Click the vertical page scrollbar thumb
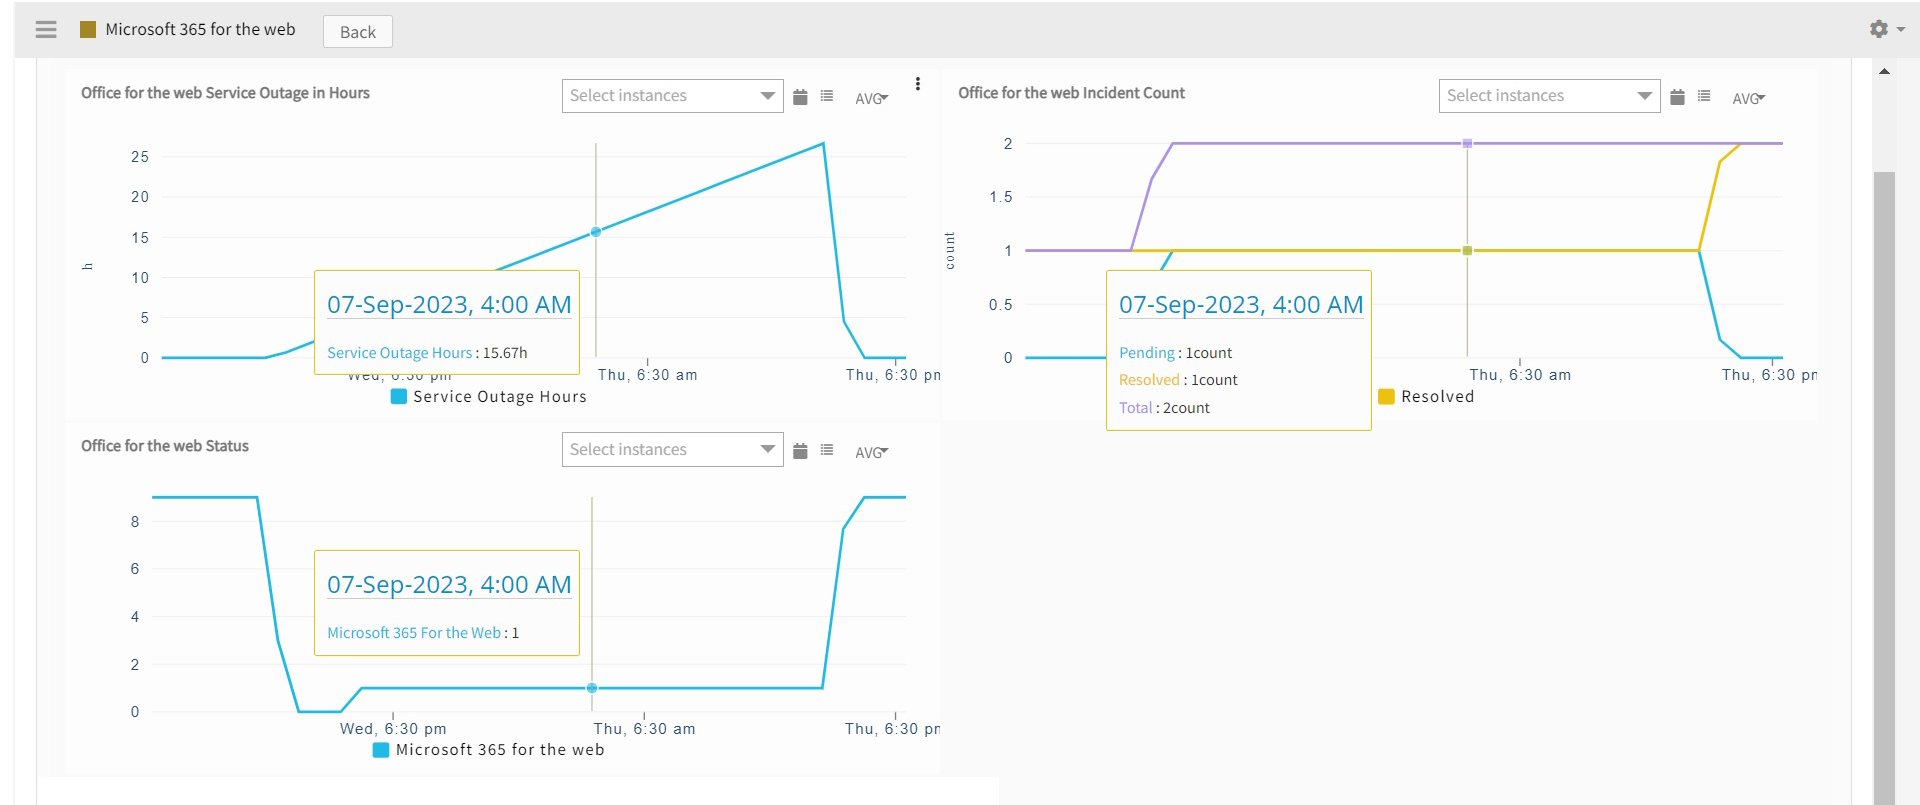 1884,488
